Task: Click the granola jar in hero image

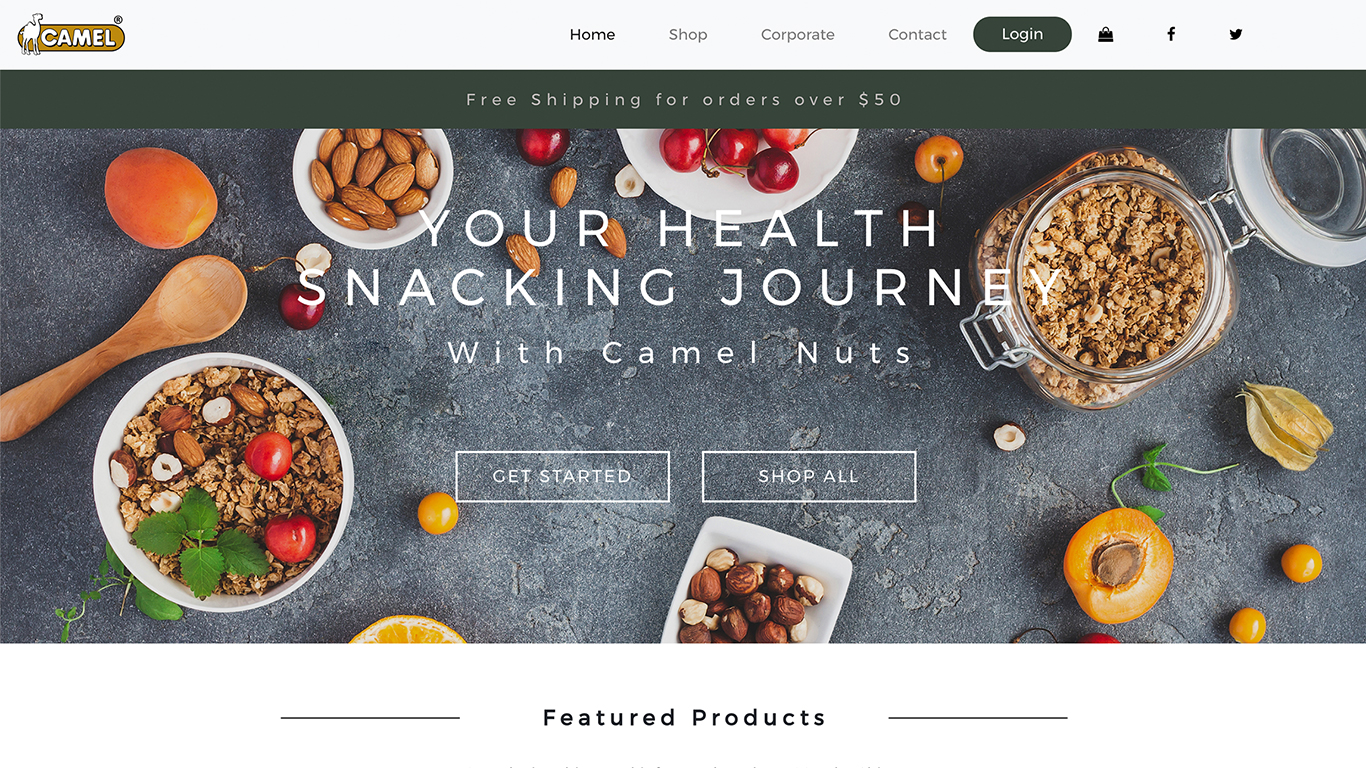Action: [x=1105, y=275]
